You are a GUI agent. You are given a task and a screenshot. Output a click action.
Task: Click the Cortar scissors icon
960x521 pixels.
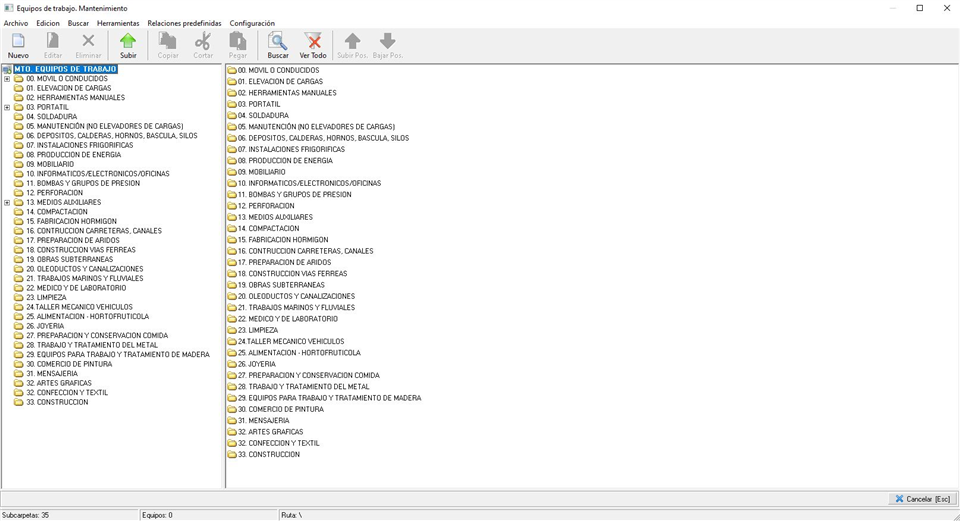click(203, 42)
